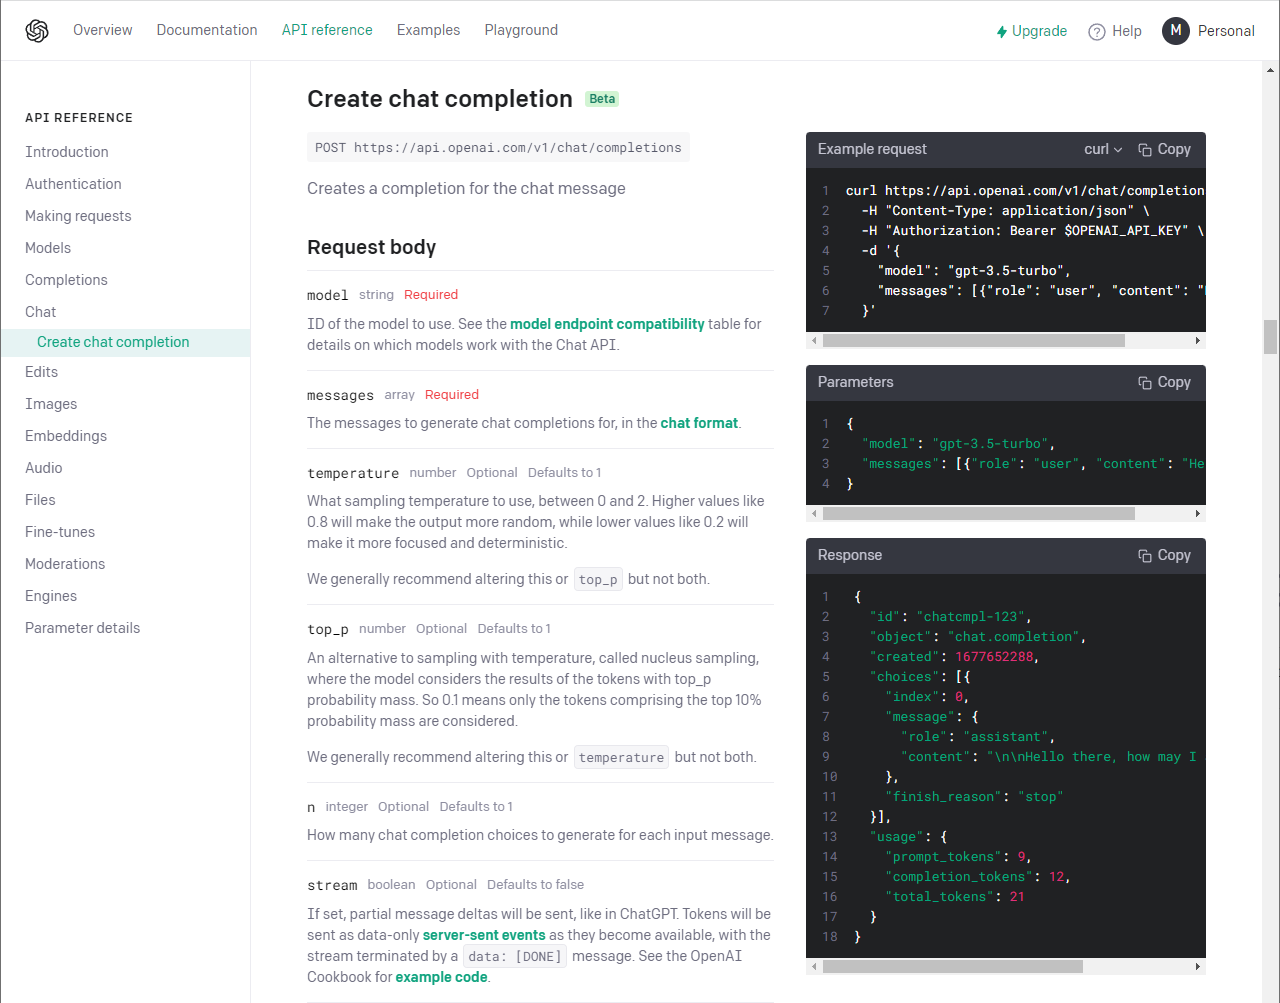Click the Personal account avatar
Viewport: 1280px width, 1003px height.
[1176, 31]
